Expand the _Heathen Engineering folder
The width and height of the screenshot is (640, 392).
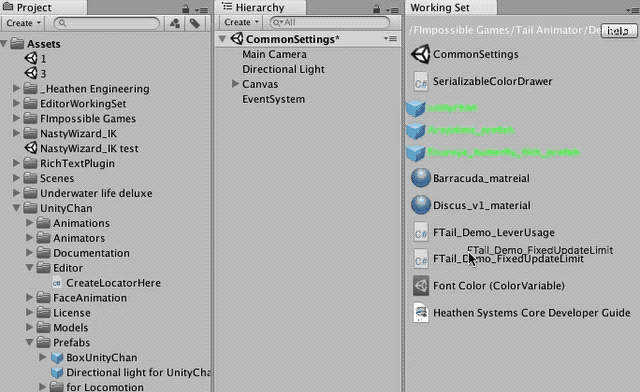pos(16,88)
